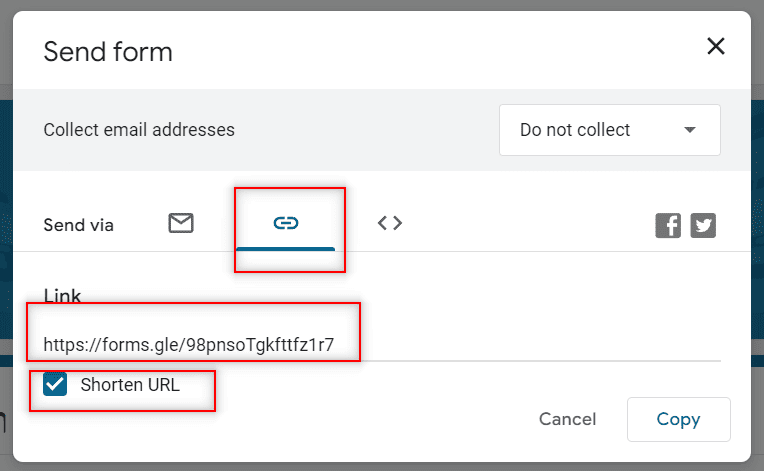Select the forms.gle link URL field
Screen dimensions: 764x471
click(x=382, y=344)
